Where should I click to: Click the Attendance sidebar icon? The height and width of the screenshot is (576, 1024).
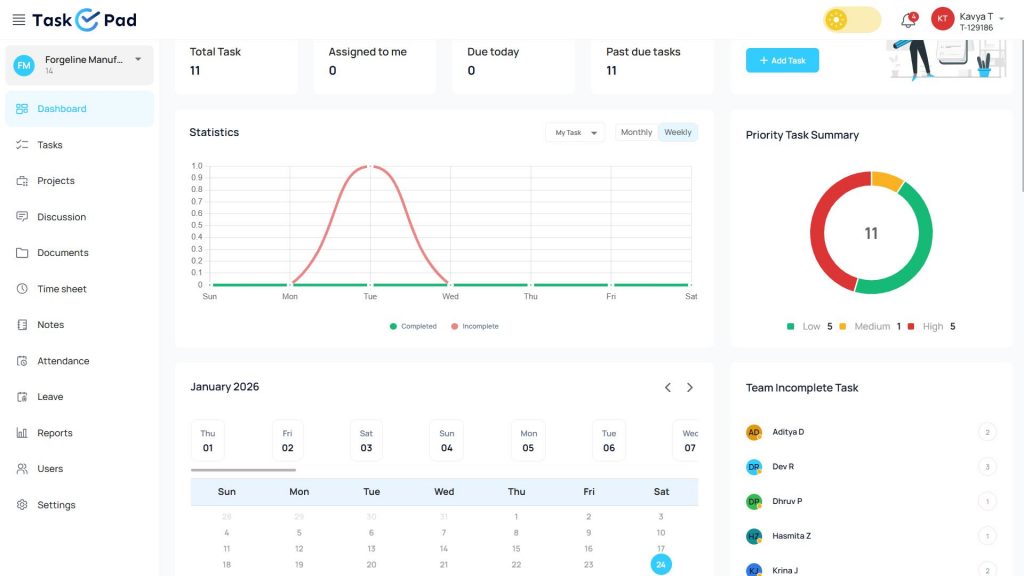click(22, 361)
